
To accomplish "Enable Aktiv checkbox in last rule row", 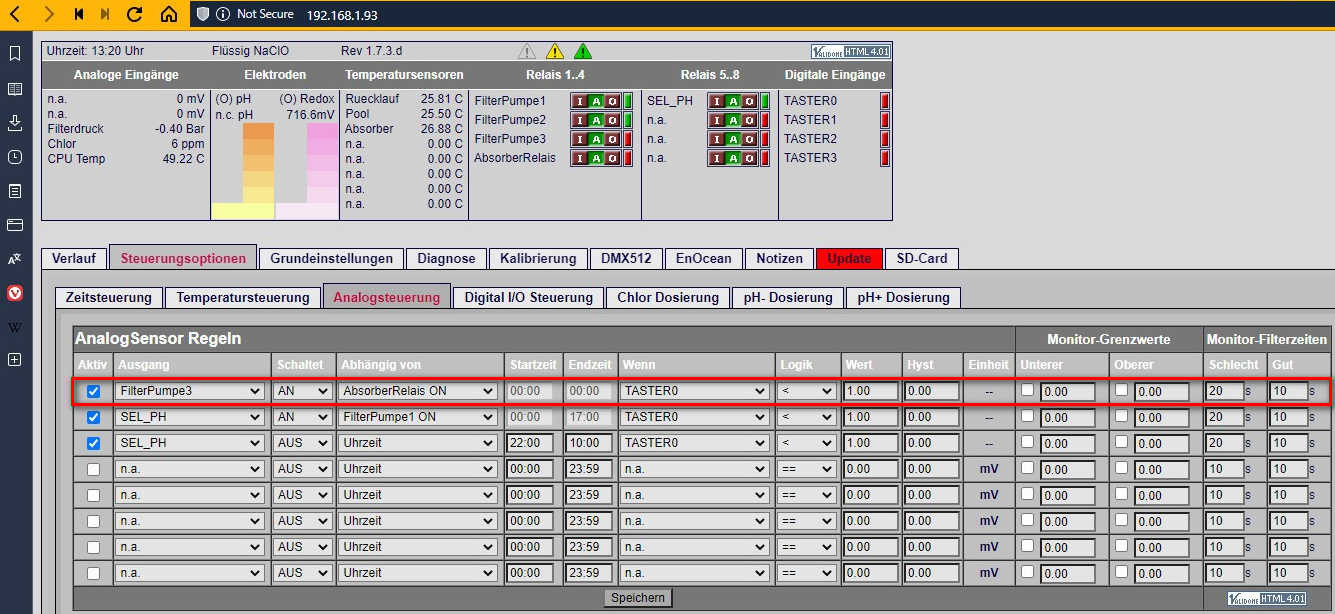I will (x=93, y=573).
